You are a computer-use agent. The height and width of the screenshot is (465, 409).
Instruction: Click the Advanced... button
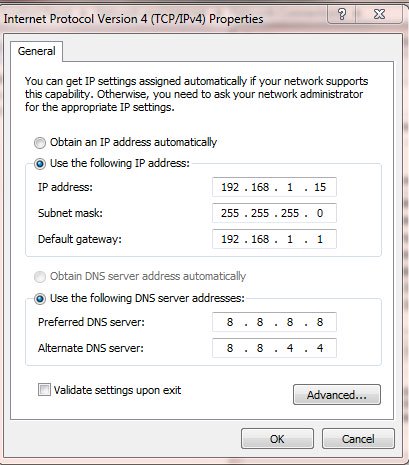pyautogui.click(x=337, y=395)
